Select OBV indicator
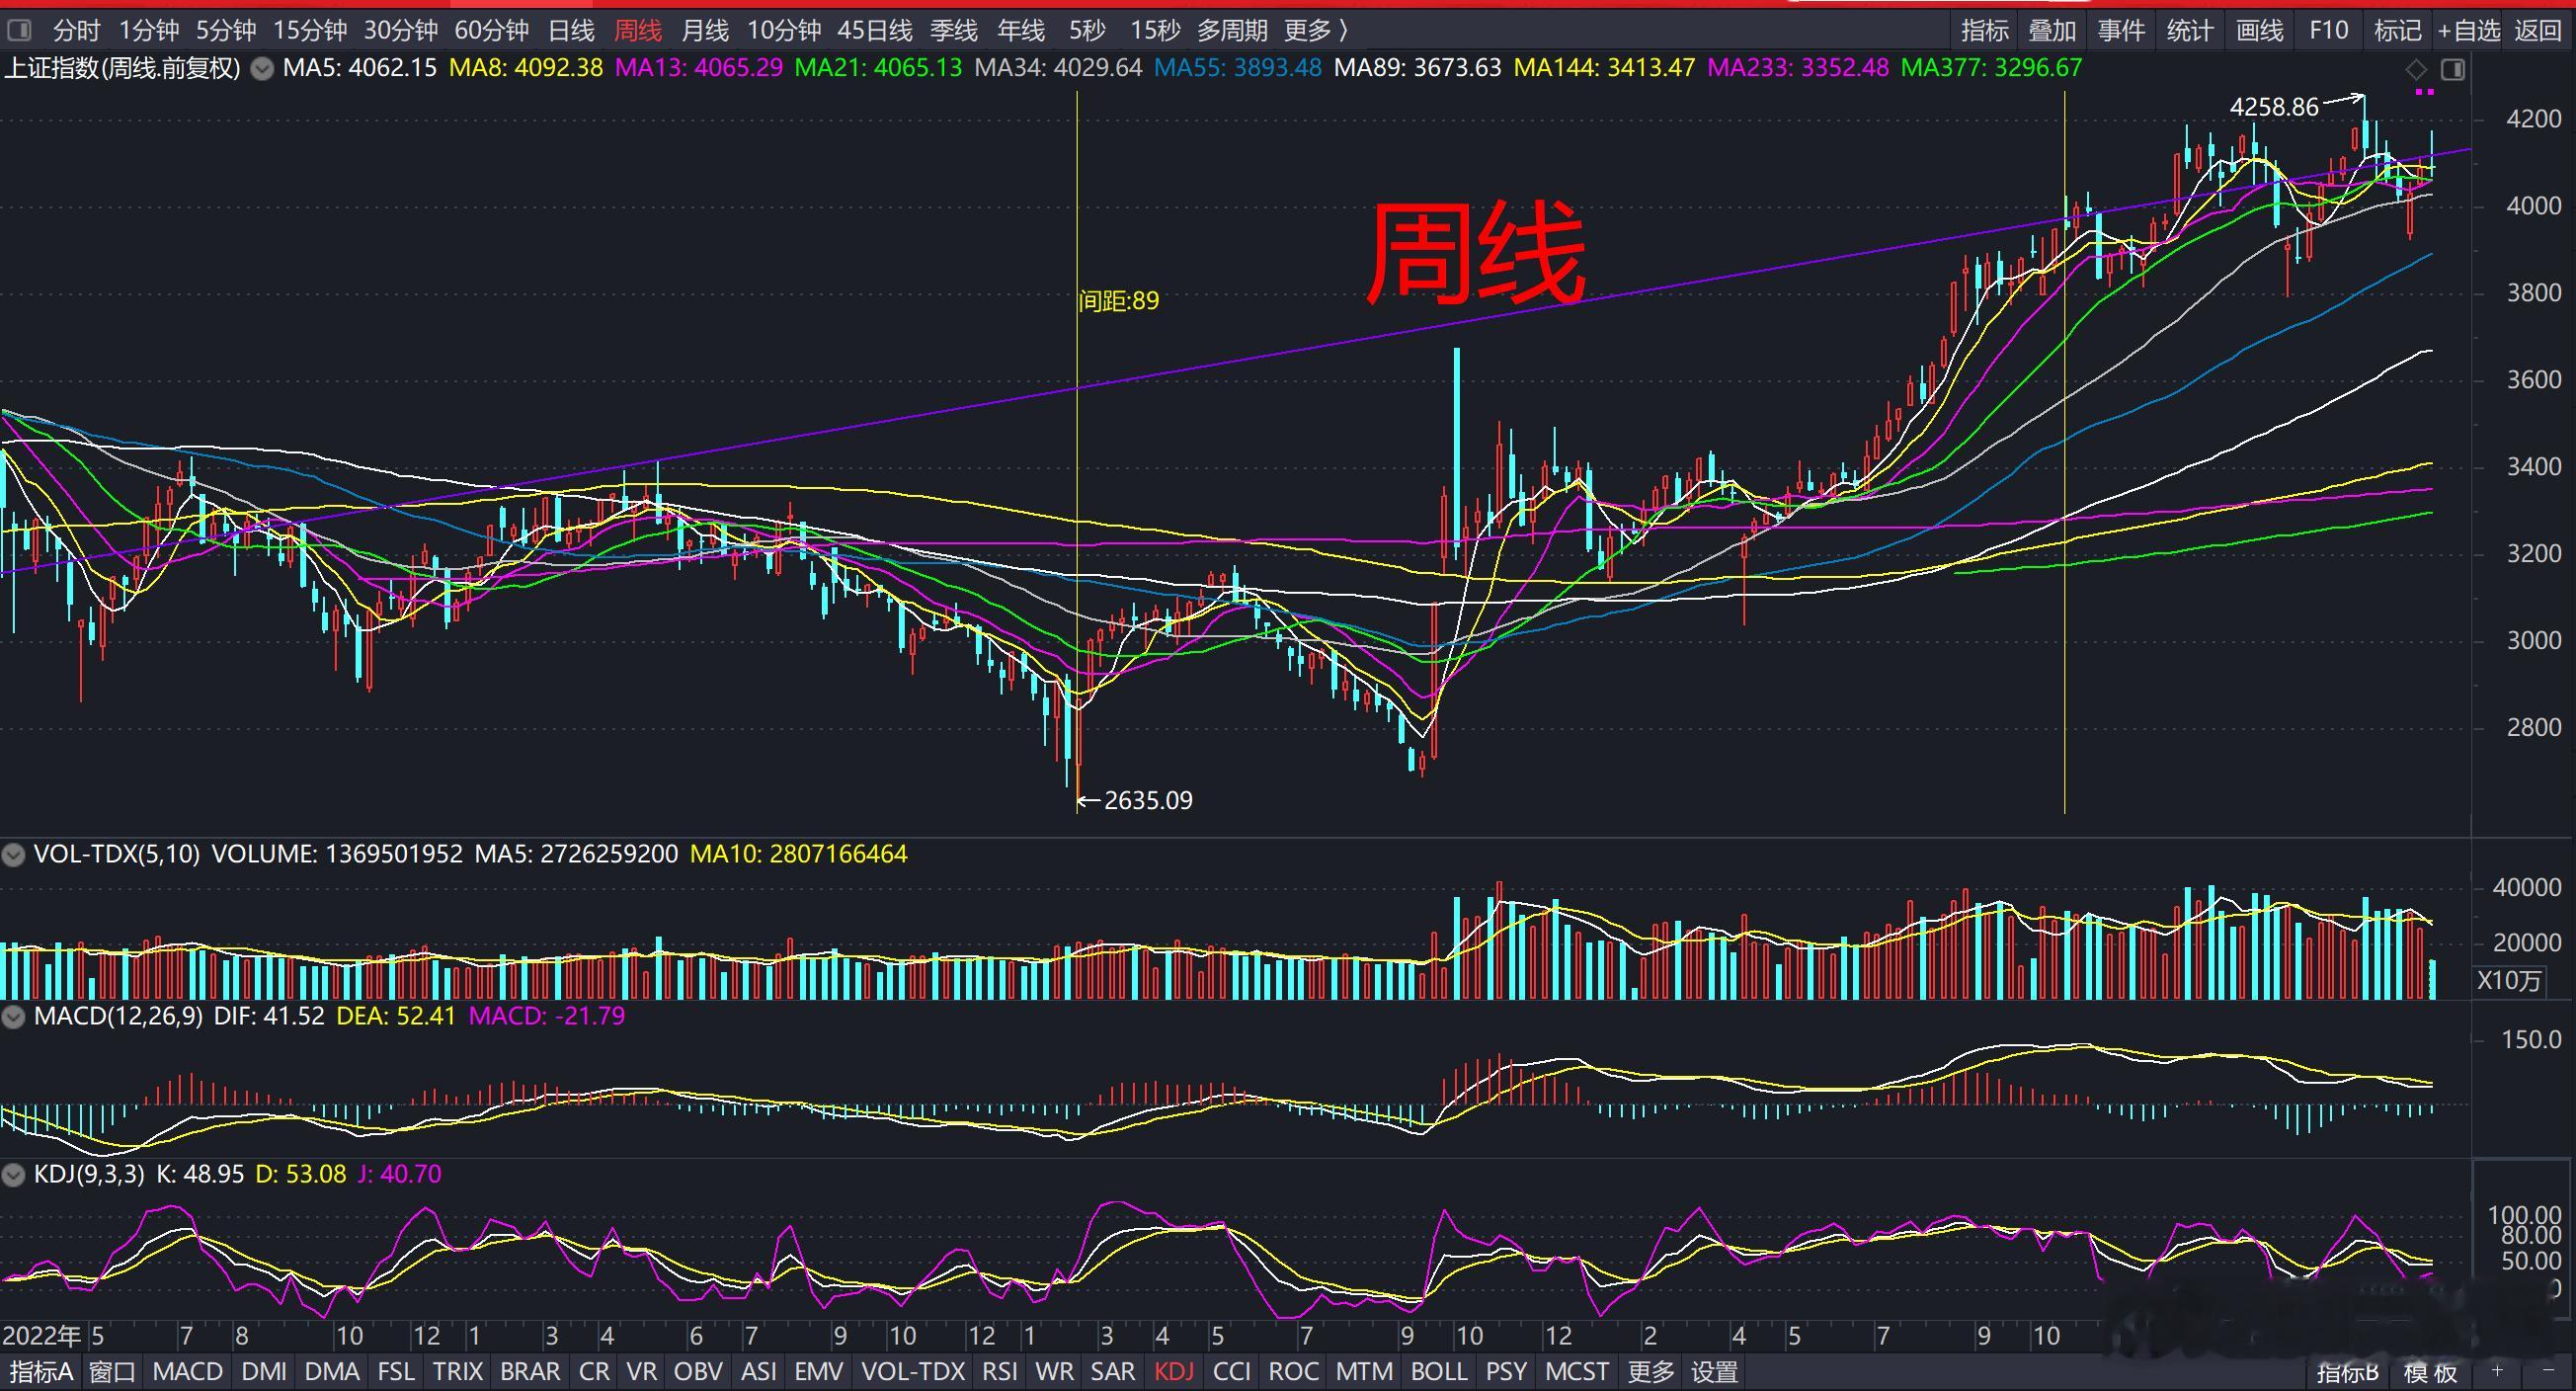 coord(698,1372)
